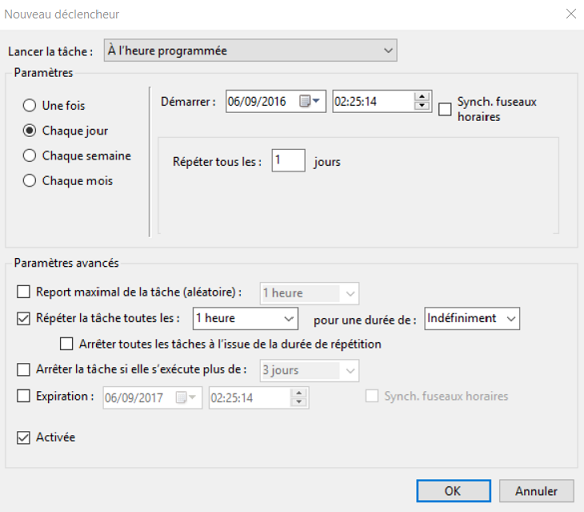
Task: Select the Chaque jour radio button
Action: (x=29, y=130)
